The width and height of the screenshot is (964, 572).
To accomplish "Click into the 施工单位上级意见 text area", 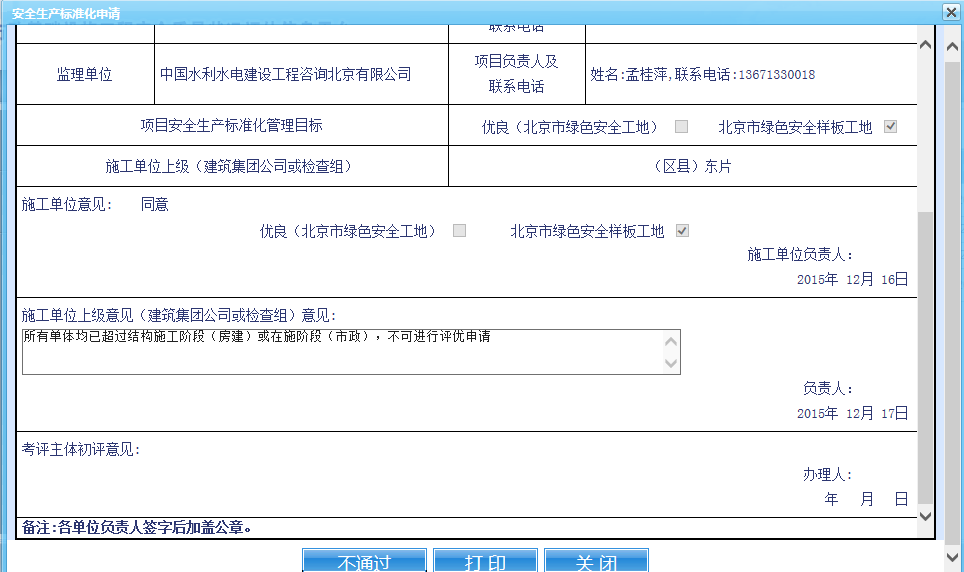I will tap(340, 352).
